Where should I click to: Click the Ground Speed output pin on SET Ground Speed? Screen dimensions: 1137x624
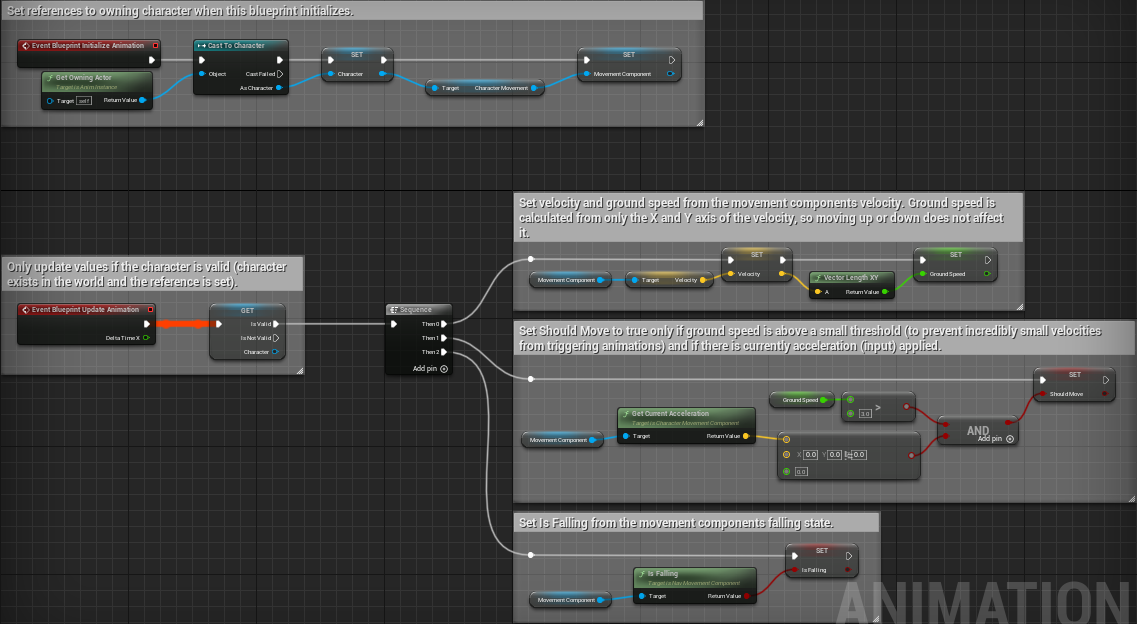pos(987,274)
